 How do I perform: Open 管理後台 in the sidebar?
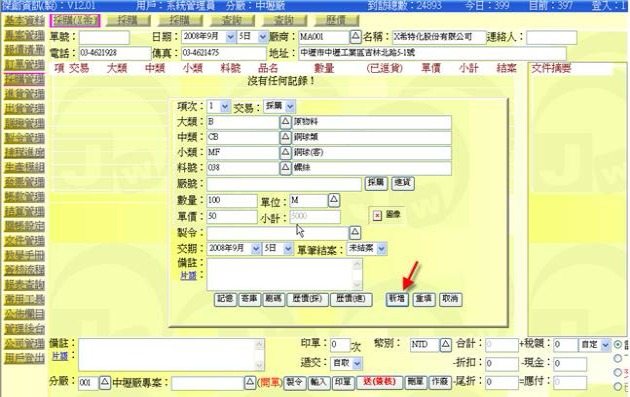tap(25, 329)
